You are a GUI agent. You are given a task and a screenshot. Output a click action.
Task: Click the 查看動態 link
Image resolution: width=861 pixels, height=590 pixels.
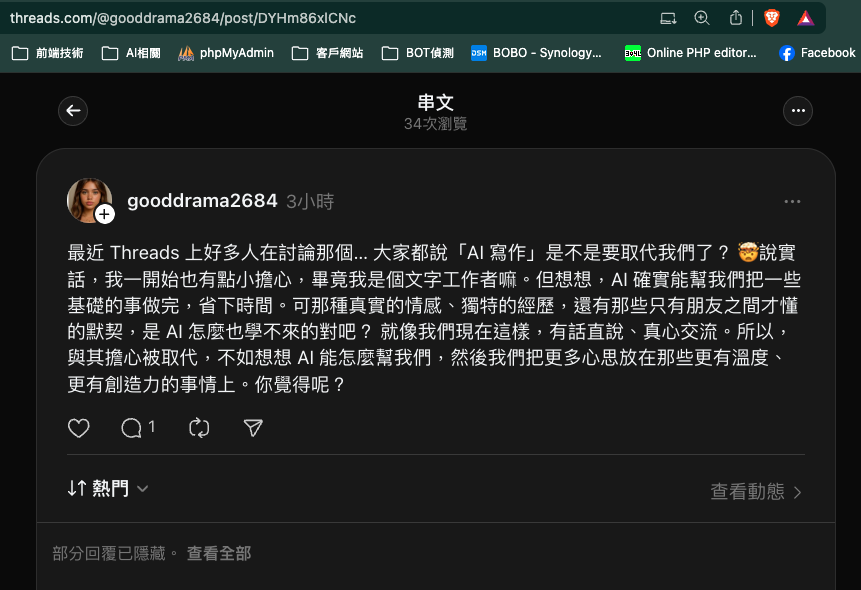click(756, 491)
